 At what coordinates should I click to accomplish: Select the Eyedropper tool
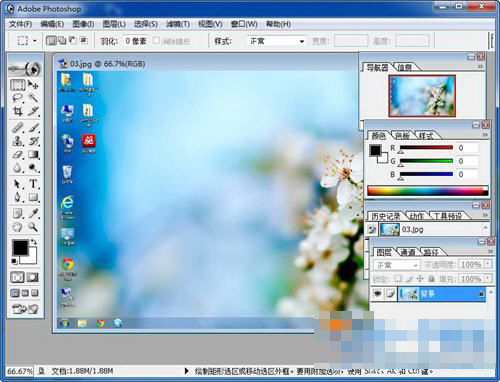(x=33, y=214)
